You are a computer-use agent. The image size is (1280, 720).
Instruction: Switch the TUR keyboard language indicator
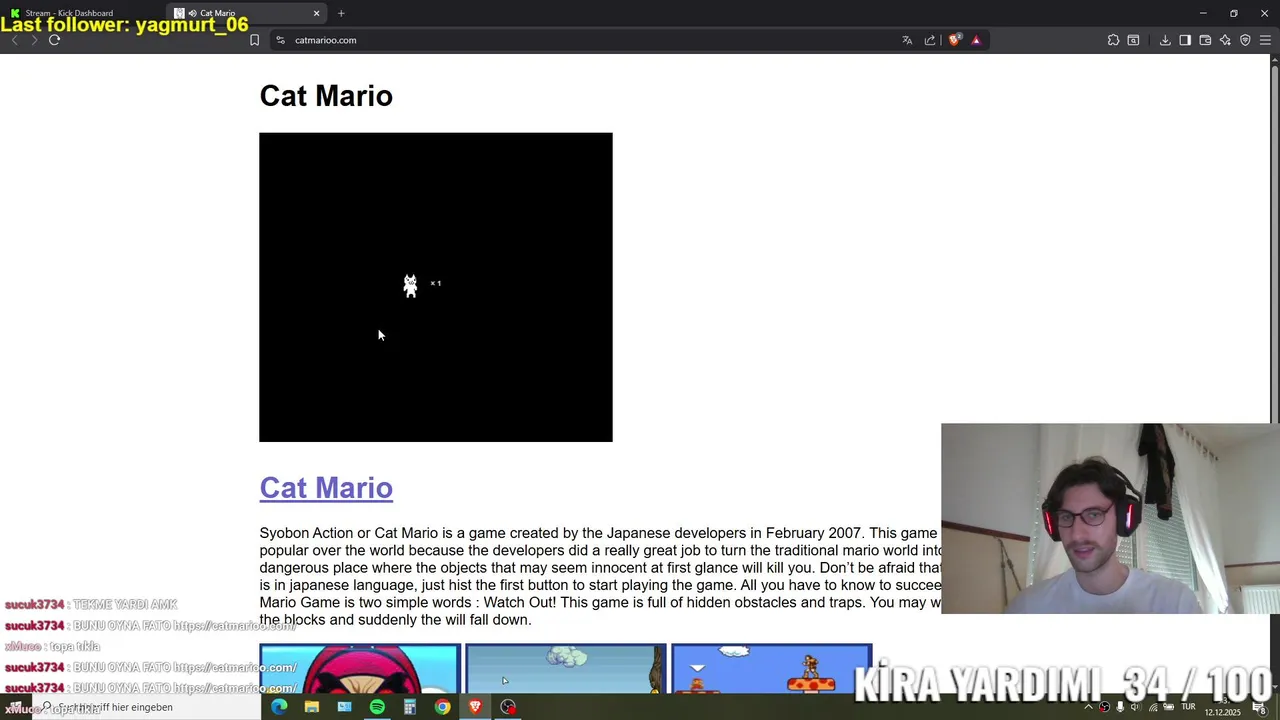pos(1188,707)
